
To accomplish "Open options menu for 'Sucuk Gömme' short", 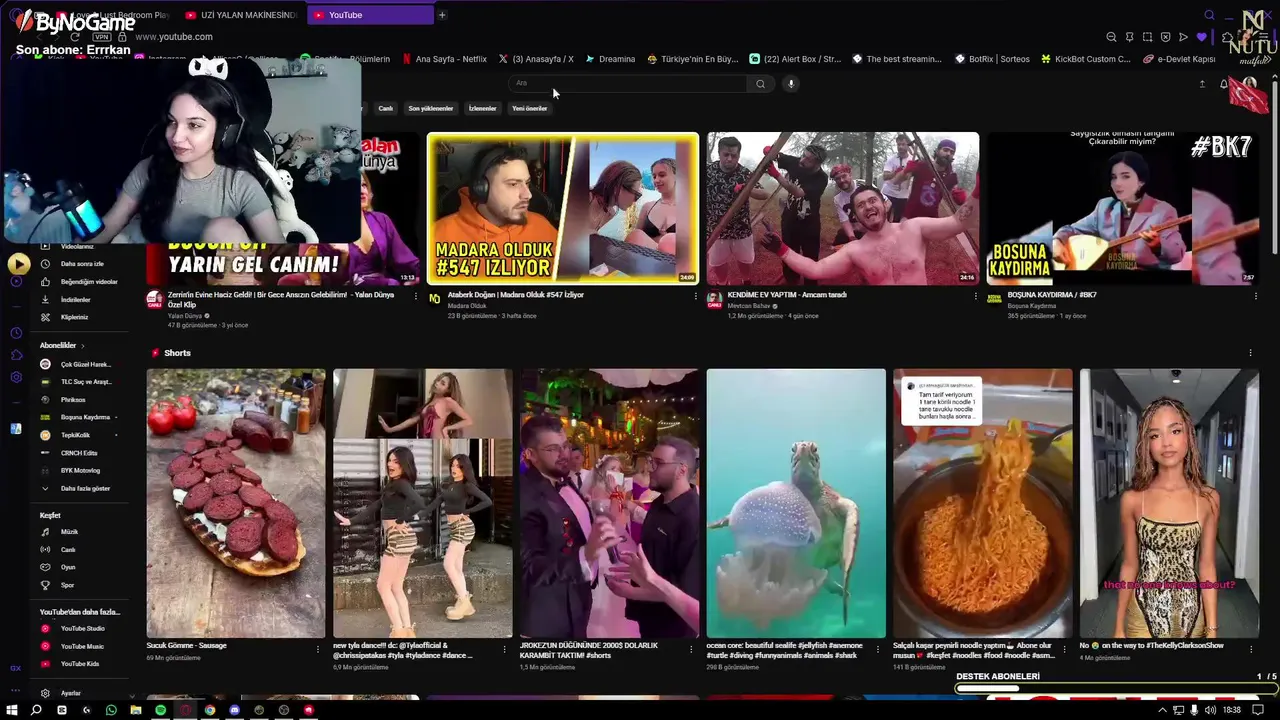I will point(318,649).
